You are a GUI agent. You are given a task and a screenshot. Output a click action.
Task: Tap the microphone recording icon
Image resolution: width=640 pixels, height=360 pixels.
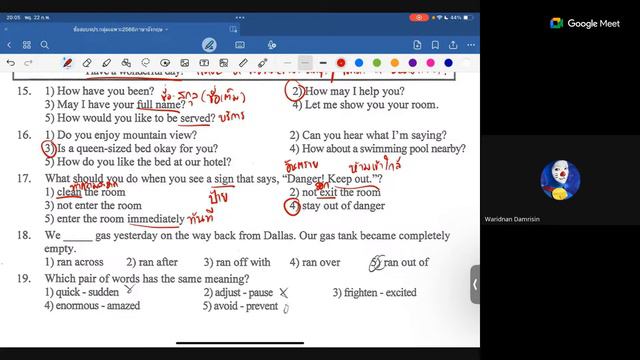272,45
